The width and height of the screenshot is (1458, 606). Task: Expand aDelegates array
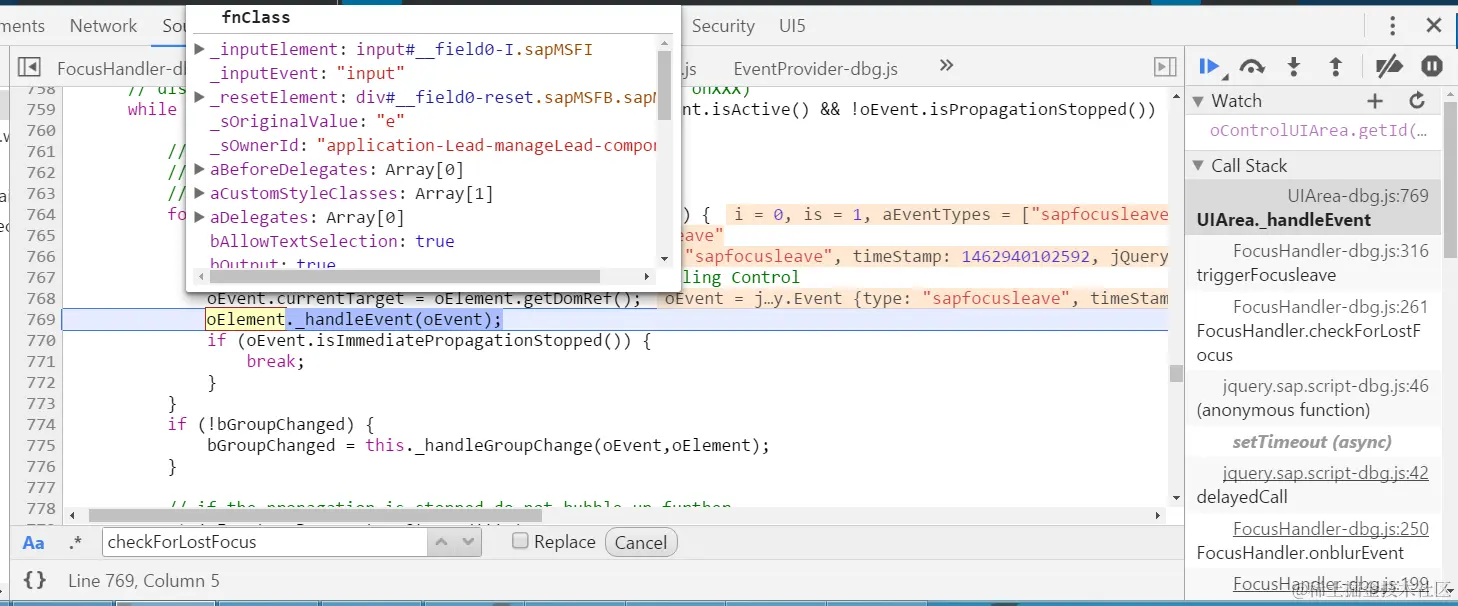pos(199,217)
